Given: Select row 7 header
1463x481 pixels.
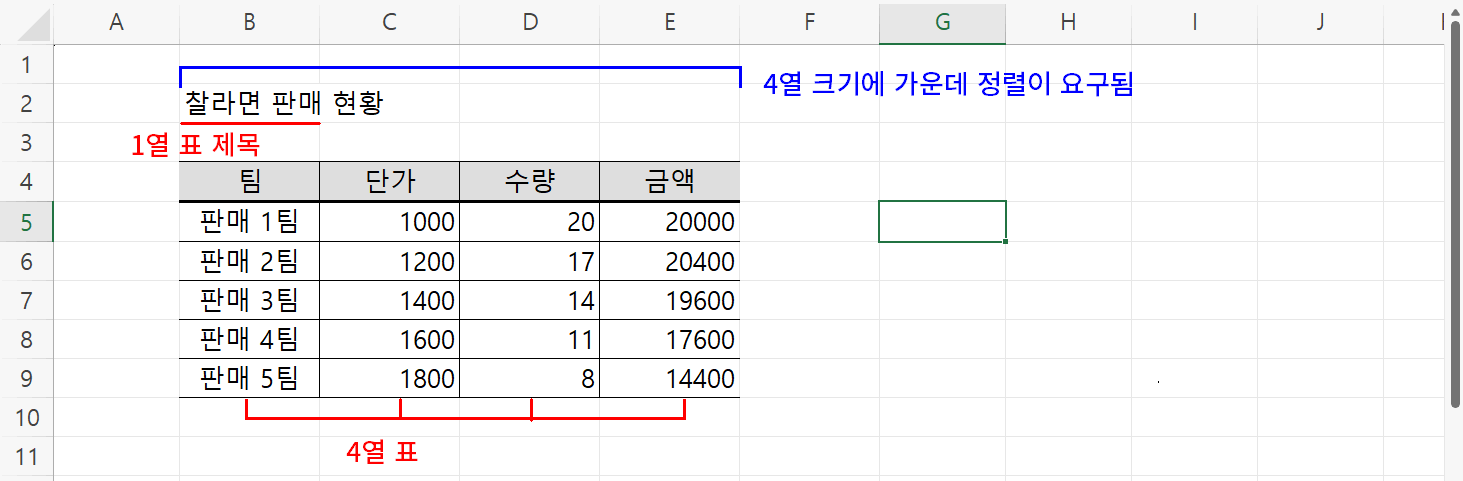Looking at the screenshot, I should (27, 300).
